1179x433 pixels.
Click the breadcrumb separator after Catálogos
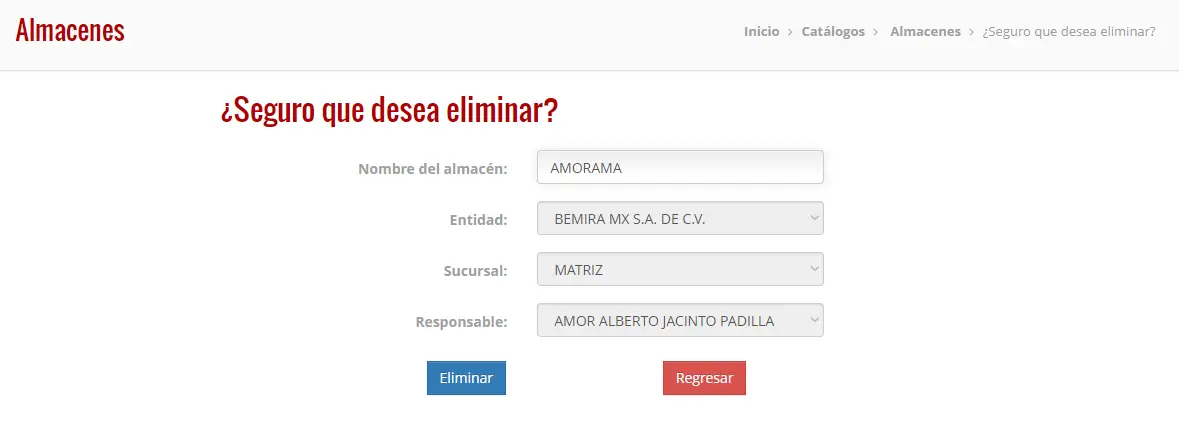pyautogui.click(x=876, y=32)
